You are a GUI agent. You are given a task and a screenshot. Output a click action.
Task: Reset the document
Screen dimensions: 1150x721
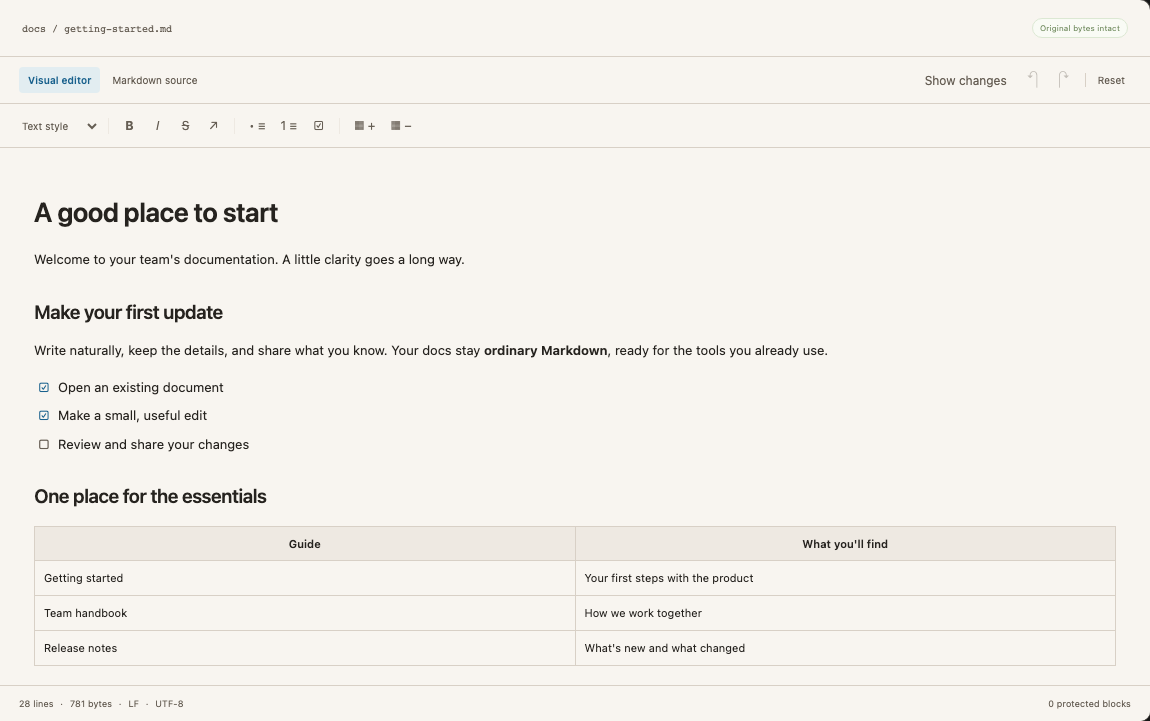click(1110, 81)
